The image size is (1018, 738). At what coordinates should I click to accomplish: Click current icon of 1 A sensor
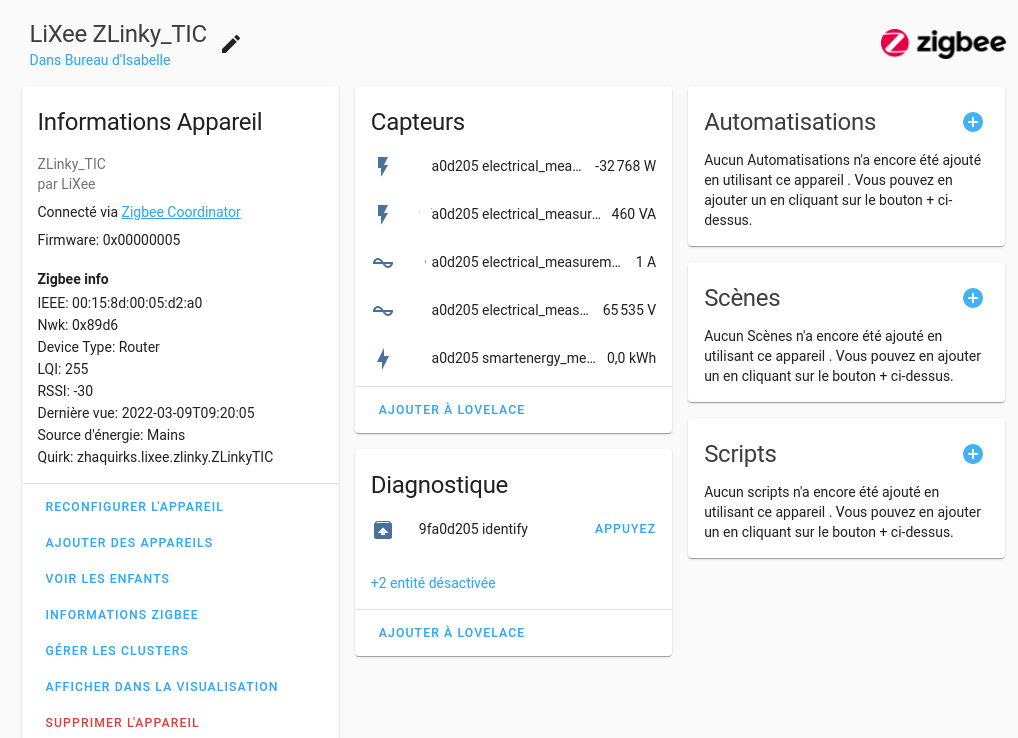click(383, 262)
